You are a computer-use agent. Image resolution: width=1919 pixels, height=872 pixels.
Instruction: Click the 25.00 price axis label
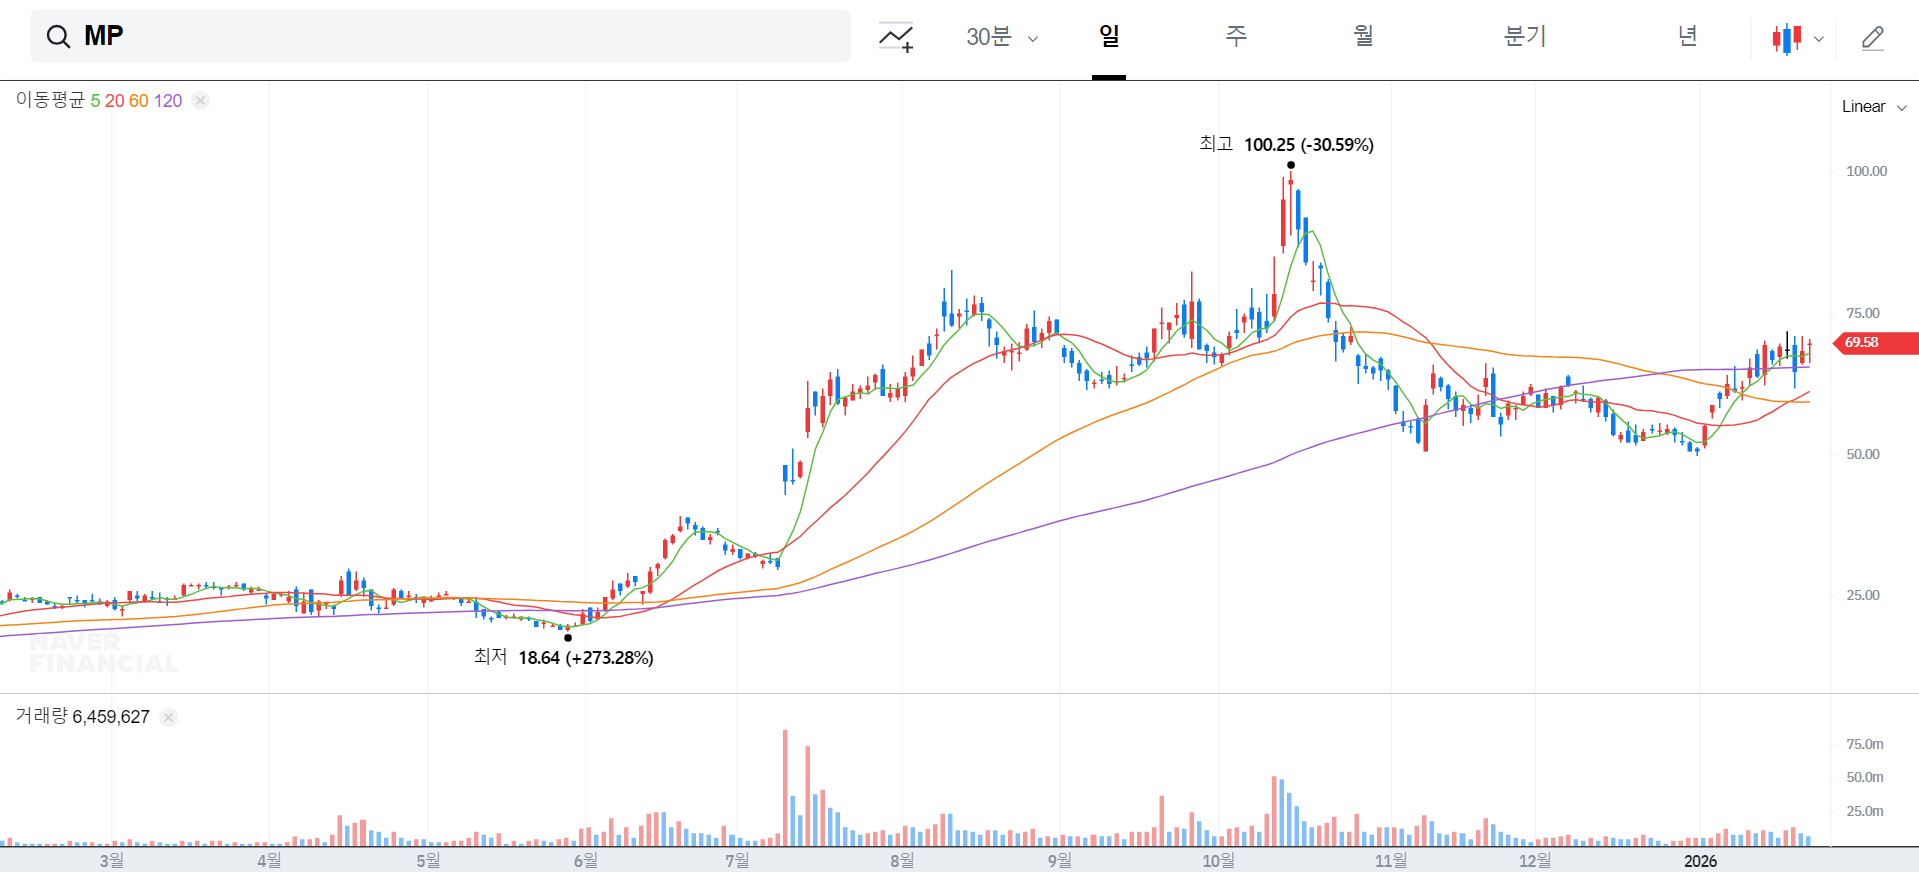(1863, 595)
